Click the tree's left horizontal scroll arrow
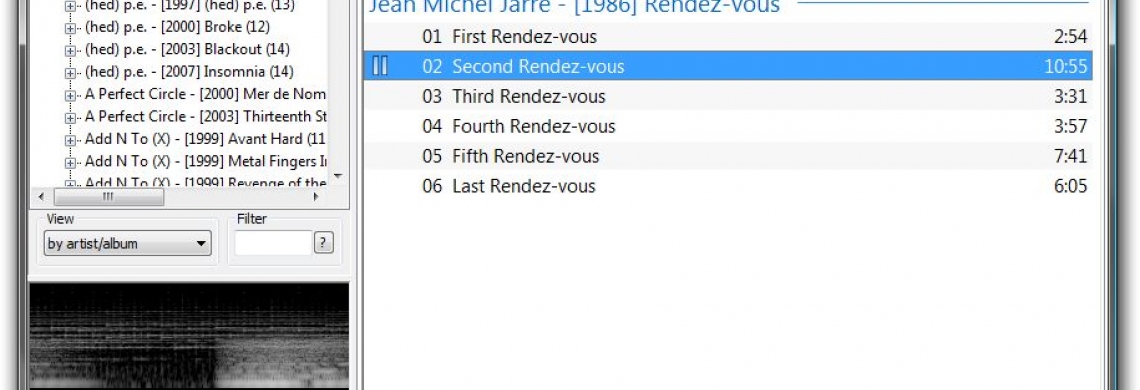This screenshot has width=1140, height=390. tap(41, 196)
